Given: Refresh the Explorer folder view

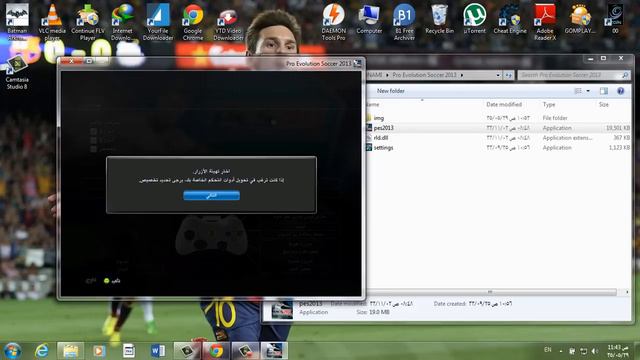Looking at the screenshot, I should coord(509,75).
